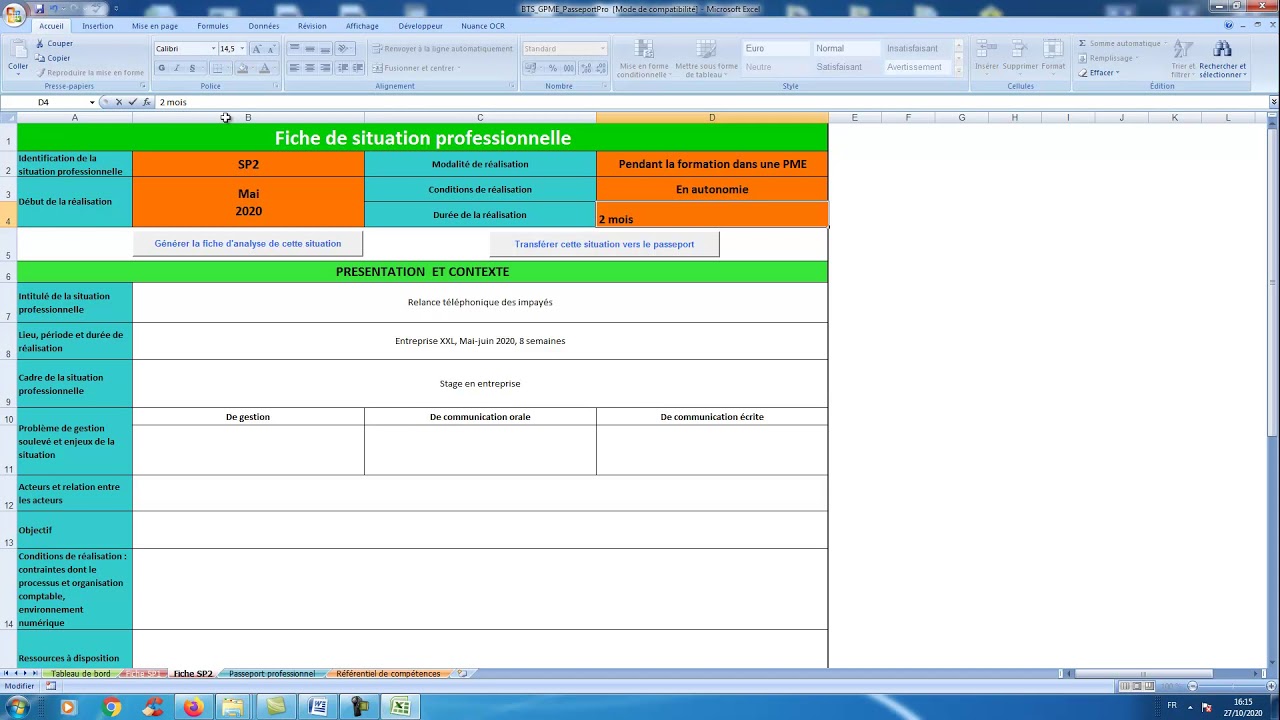Increase indent
Viewport: 1280px width, 720px height.
click(358, 68)
